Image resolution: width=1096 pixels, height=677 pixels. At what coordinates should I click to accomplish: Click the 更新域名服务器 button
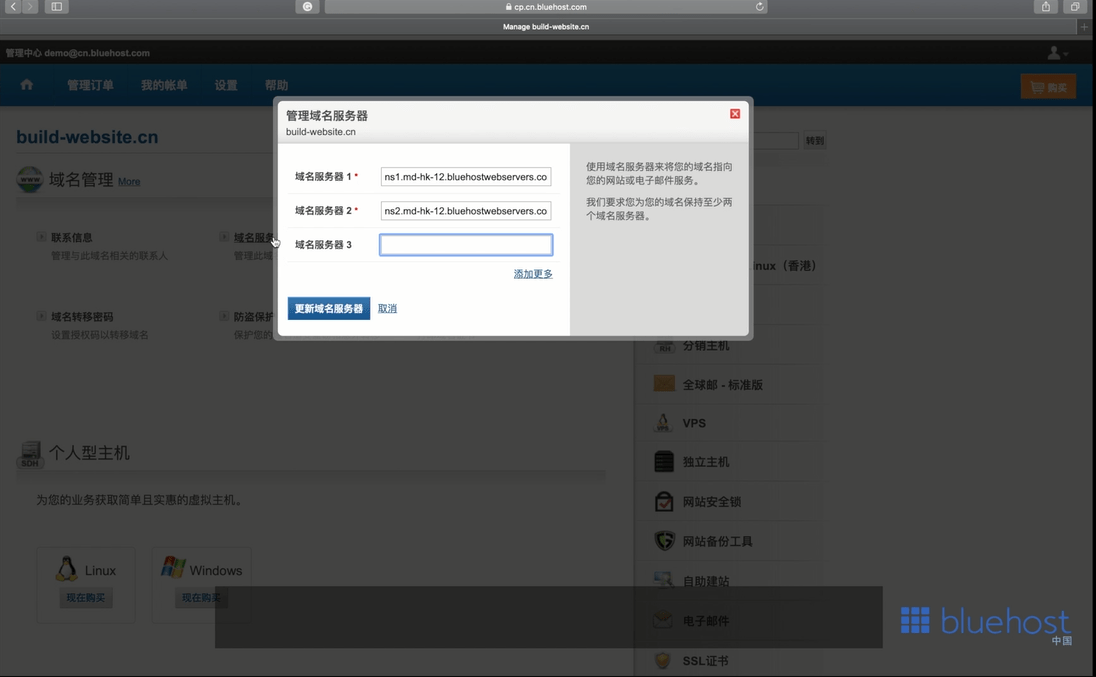tap(329, 308)
